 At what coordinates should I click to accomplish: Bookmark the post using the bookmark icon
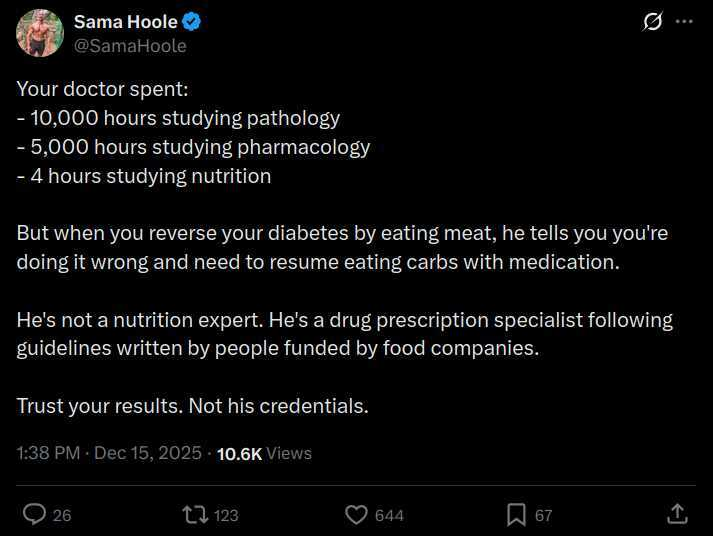(x=516, y=514)
